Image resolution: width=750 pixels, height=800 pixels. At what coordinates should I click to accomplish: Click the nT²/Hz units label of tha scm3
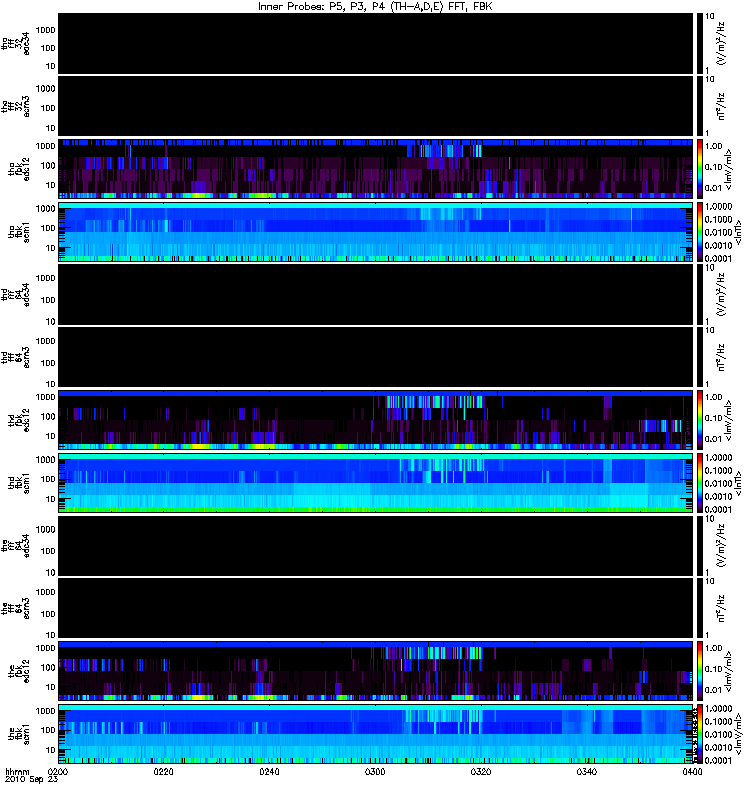(721, 106)
